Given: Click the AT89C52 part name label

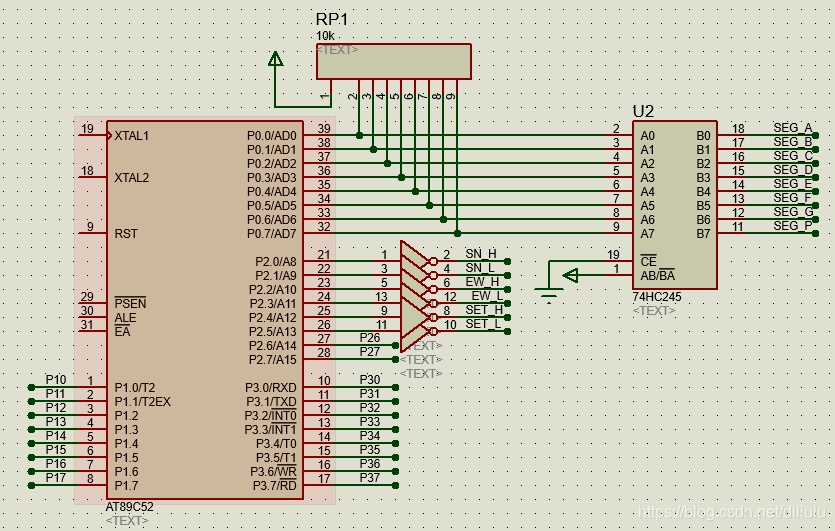Looking at the screenshot, I should click(130, 507).
